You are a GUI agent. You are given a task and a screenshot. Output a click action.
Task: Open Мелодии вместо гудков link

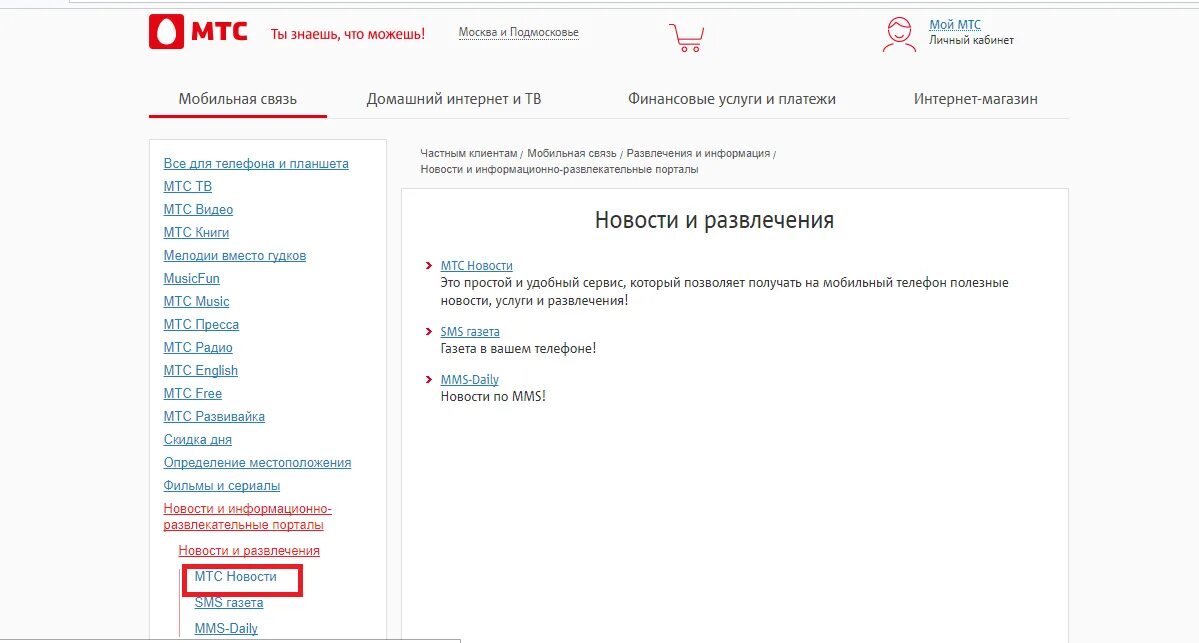click(x=235, y=255)
